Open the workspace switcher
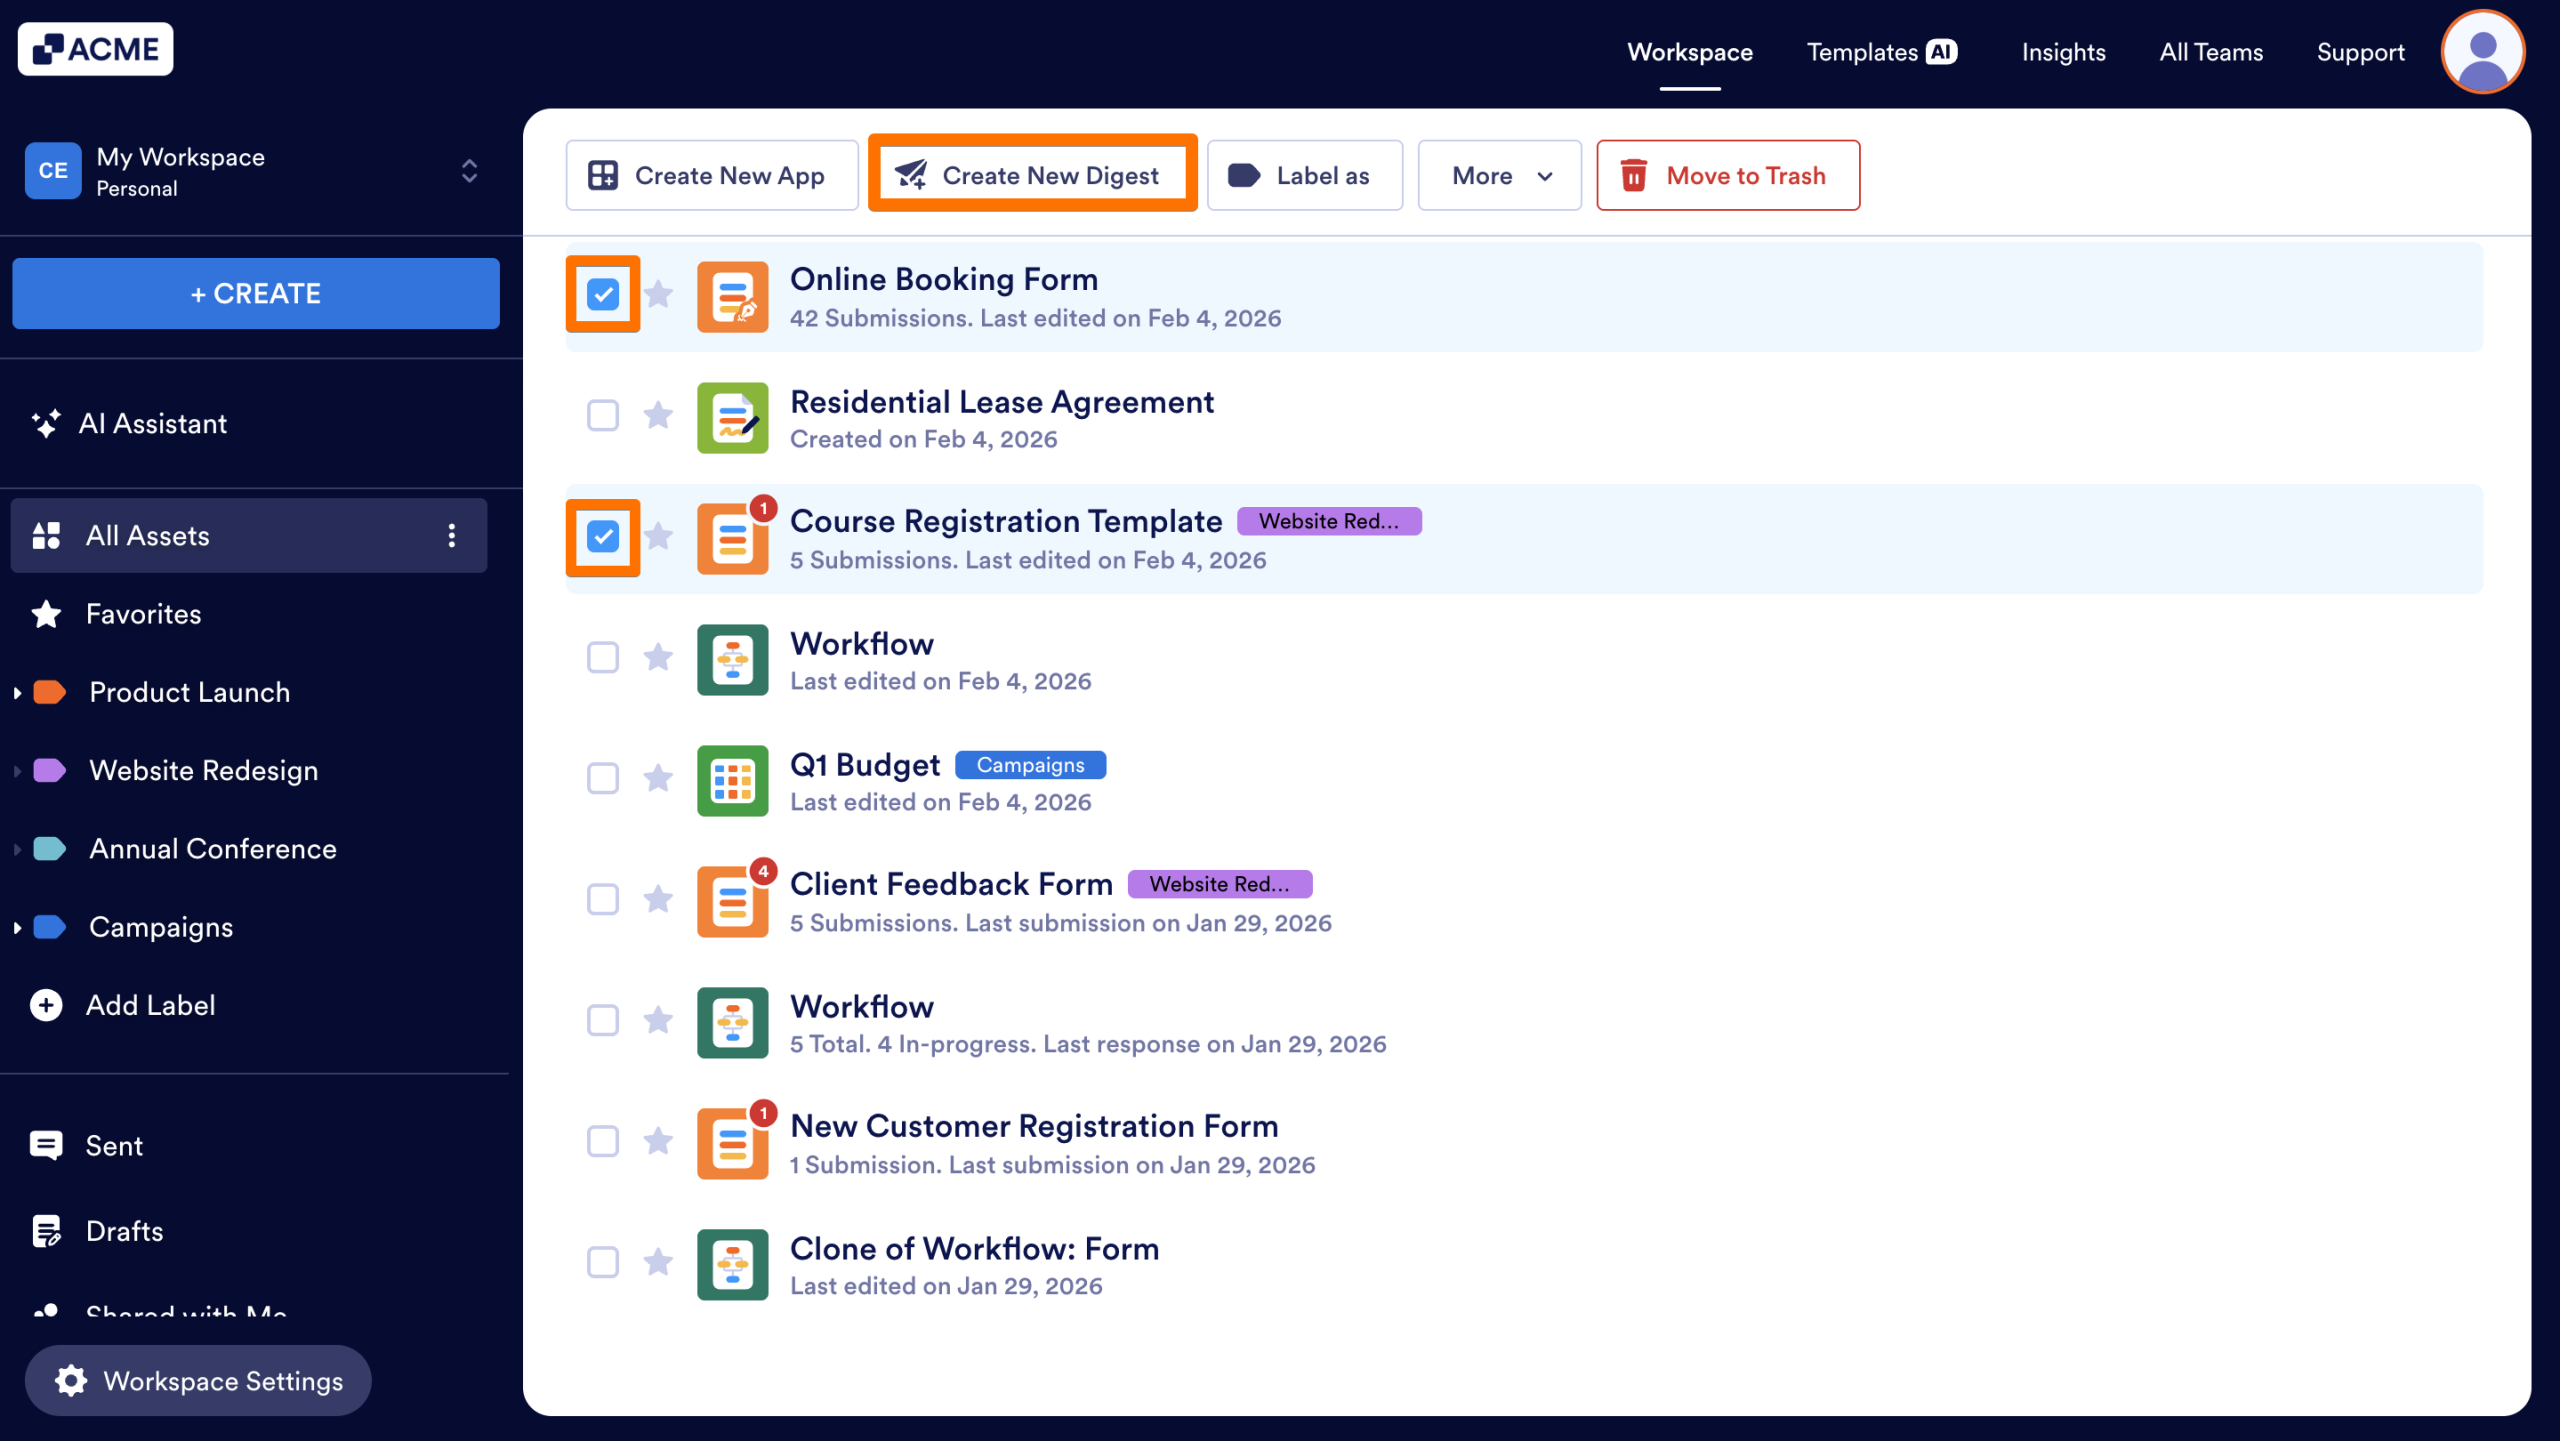The width and height of the screenshot is (2560, 1441). click(467, 171)
